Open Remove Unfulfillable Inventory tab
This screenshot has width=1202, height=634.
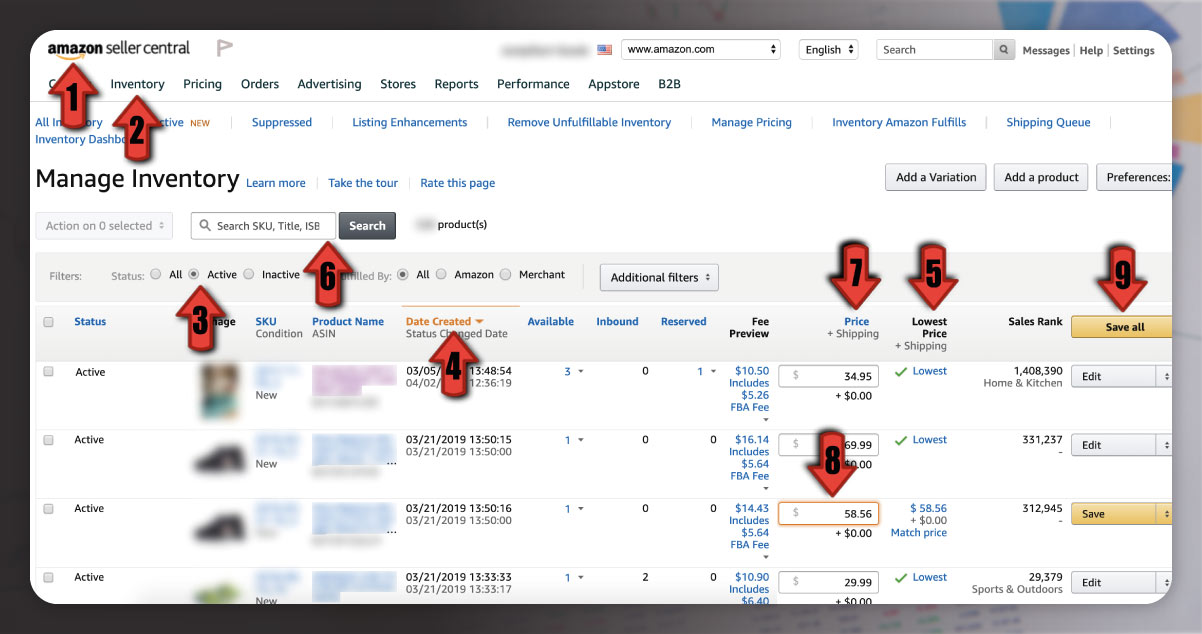pos(589,122)
